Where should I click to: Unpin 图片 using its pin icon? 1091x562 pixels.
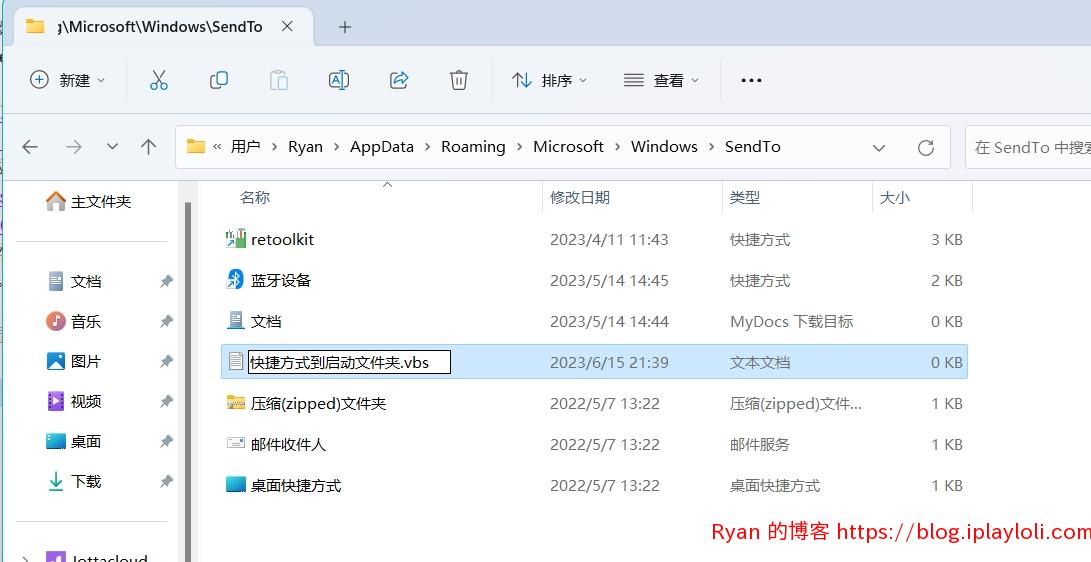pyautogui.click(x=166, y=362)
